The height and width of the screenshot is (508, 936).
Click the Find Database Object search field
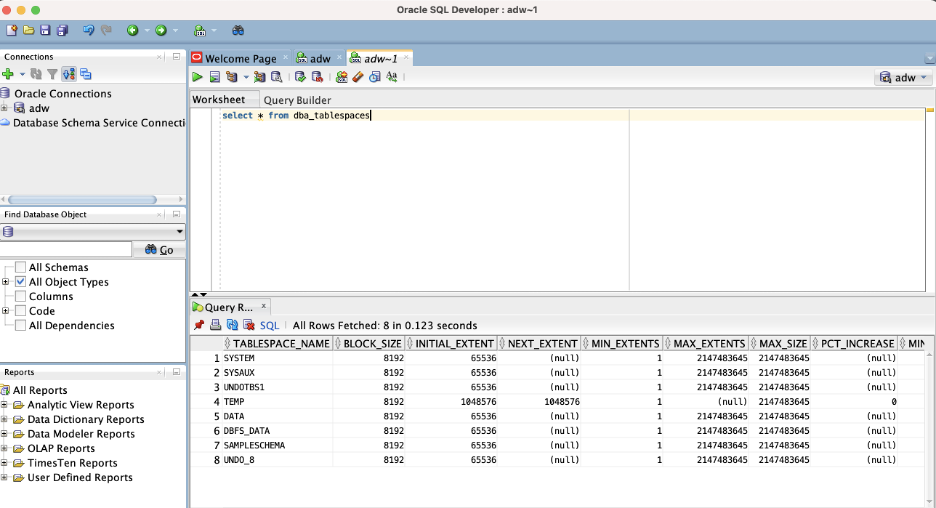pos(66,250)
